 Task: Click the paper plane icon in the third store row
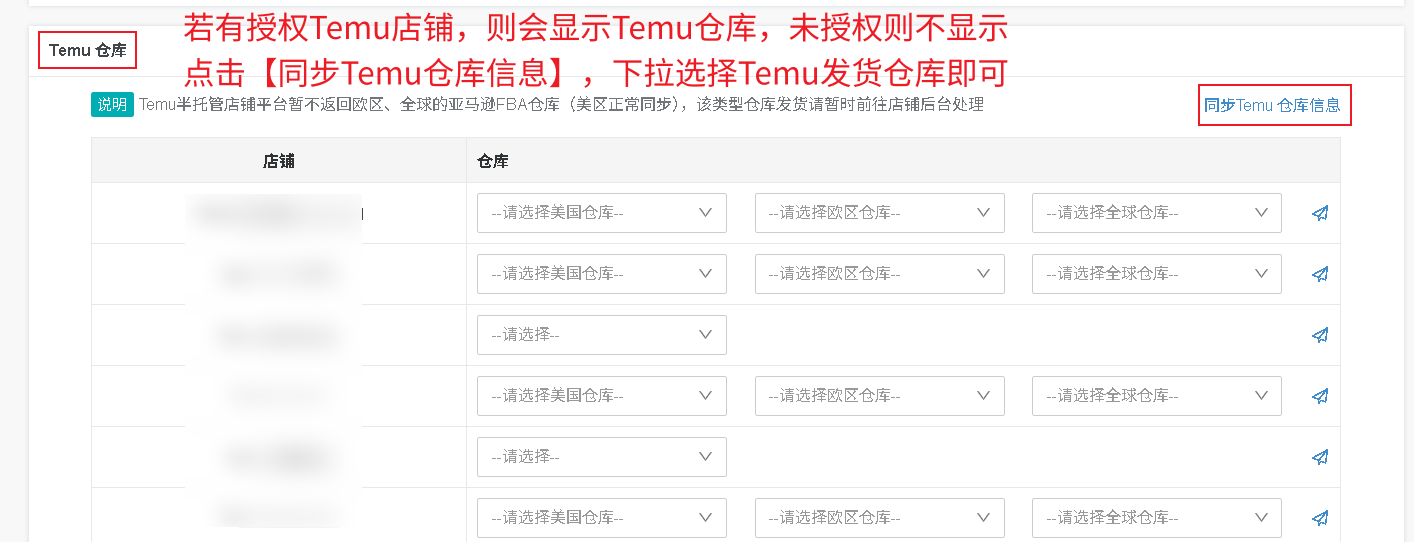click(x=1320, y=335)
